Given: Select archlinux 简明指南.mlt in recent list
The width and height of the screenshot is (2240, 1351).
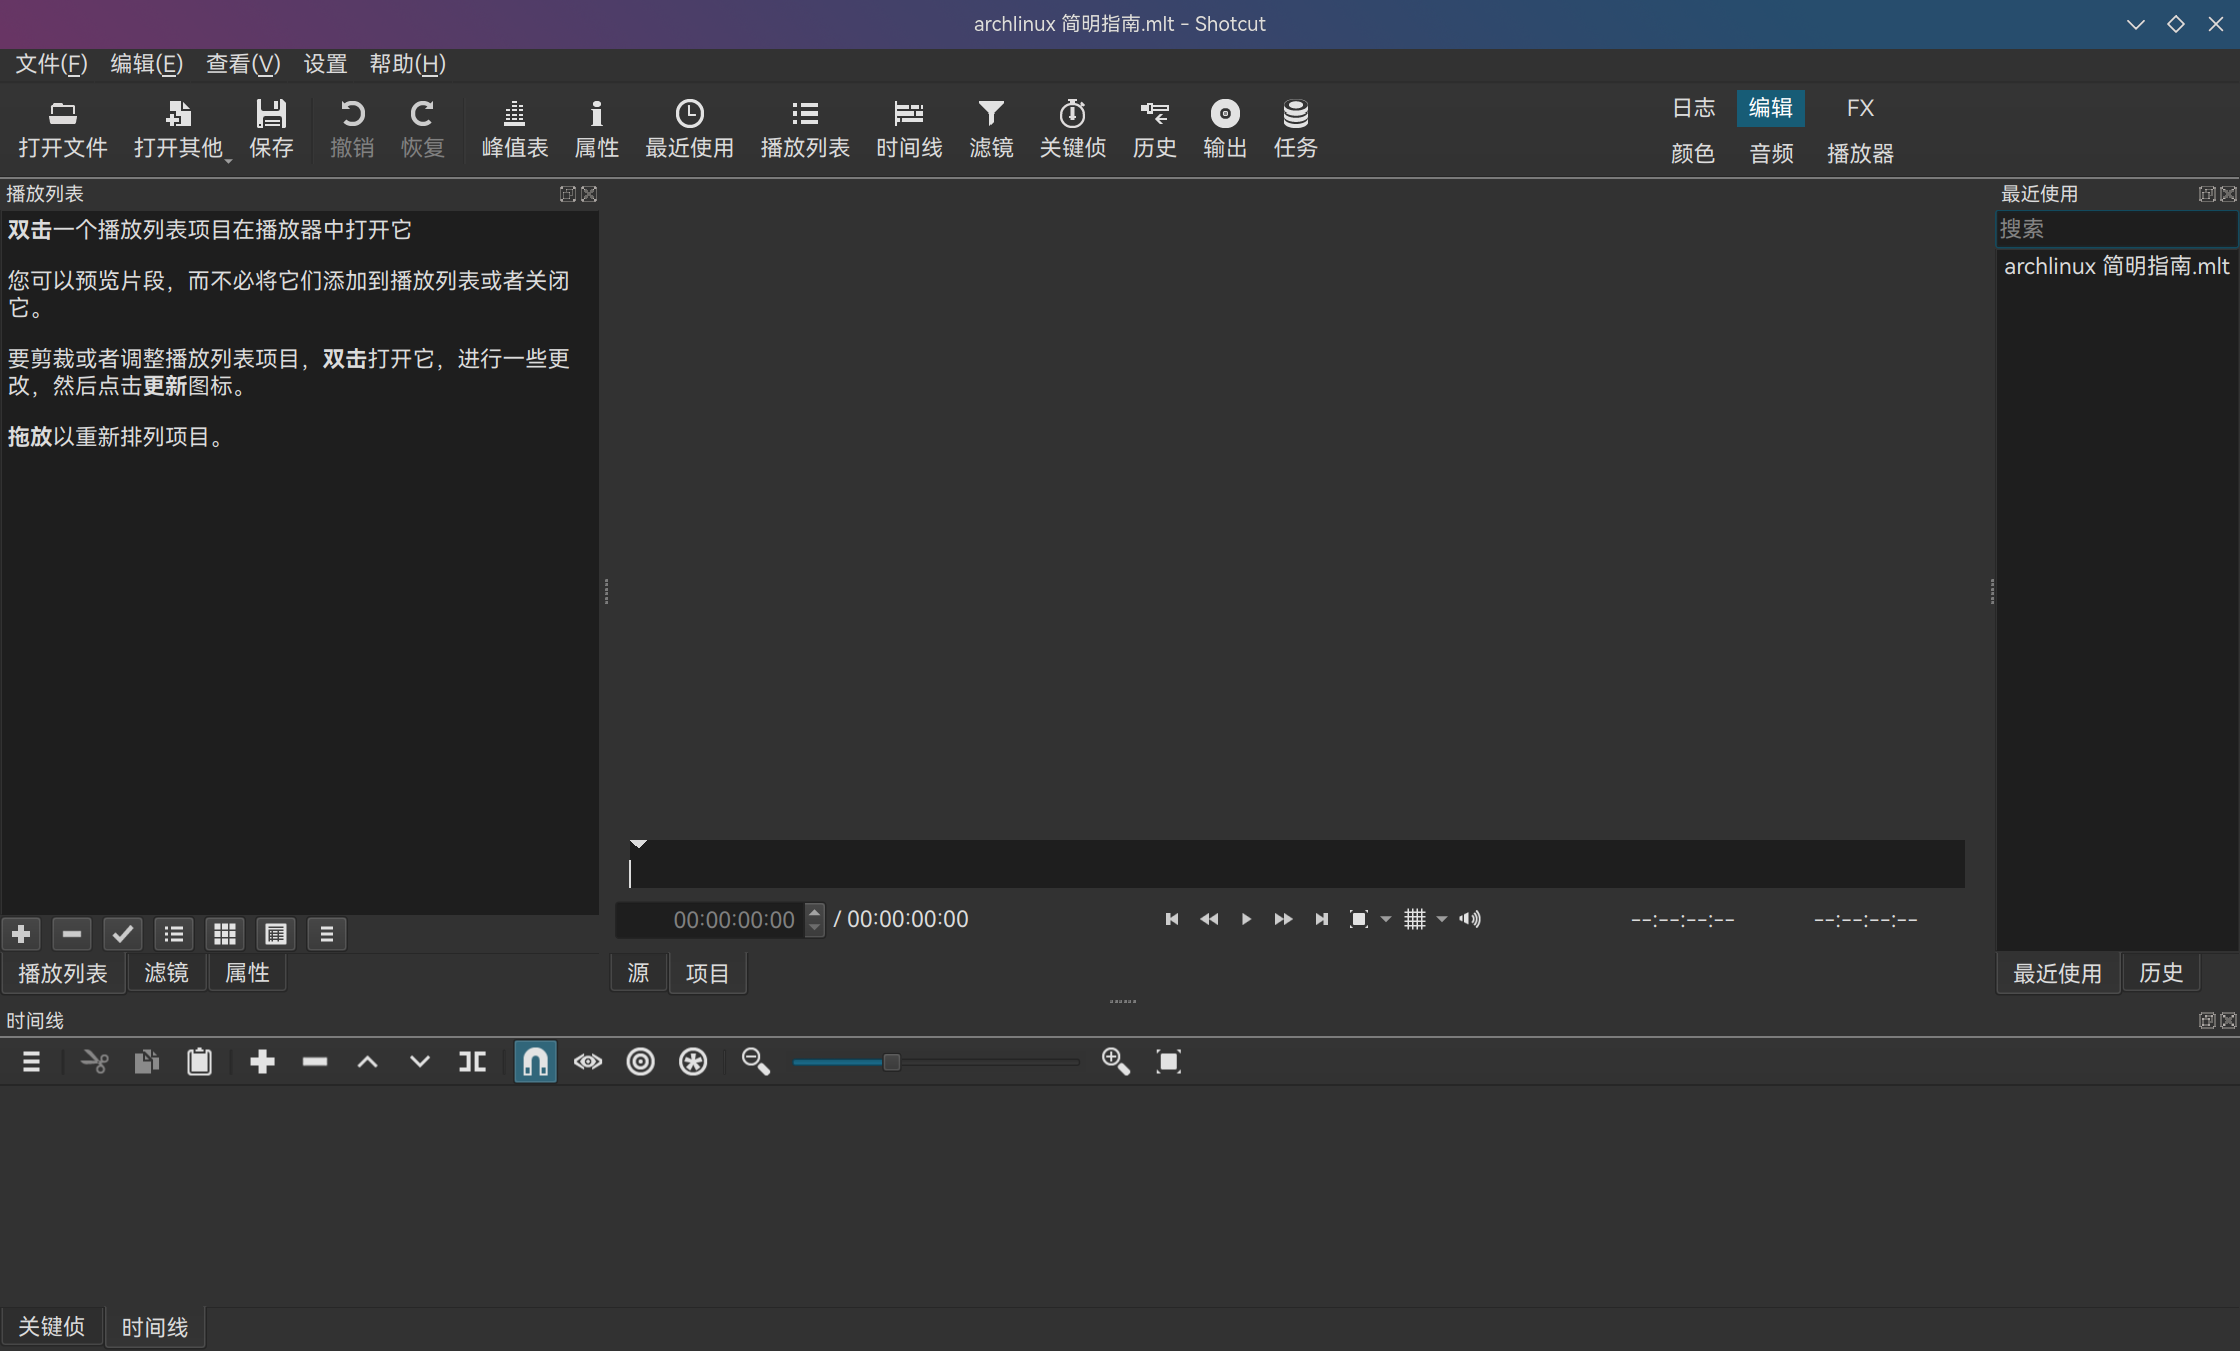Looking at the screenshot, I should [x=2115, y=266].
